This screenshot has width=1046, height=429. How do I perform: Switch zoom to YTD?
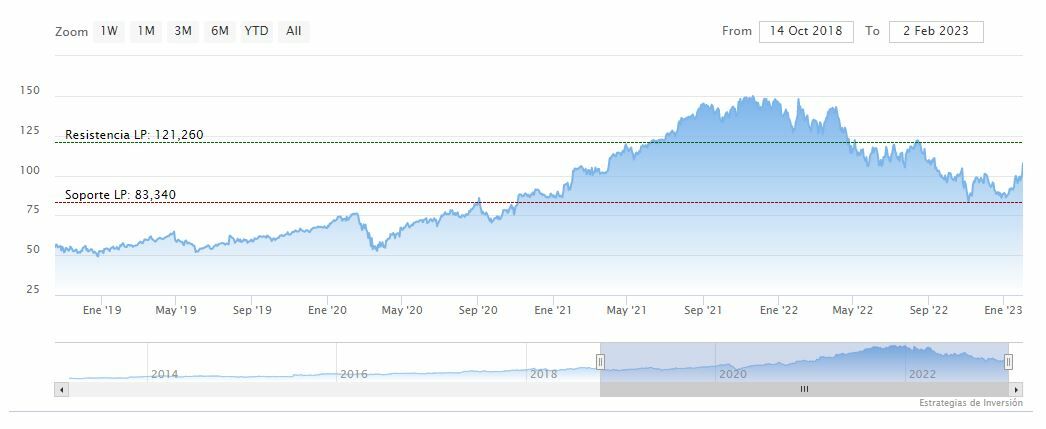[257, 31]
